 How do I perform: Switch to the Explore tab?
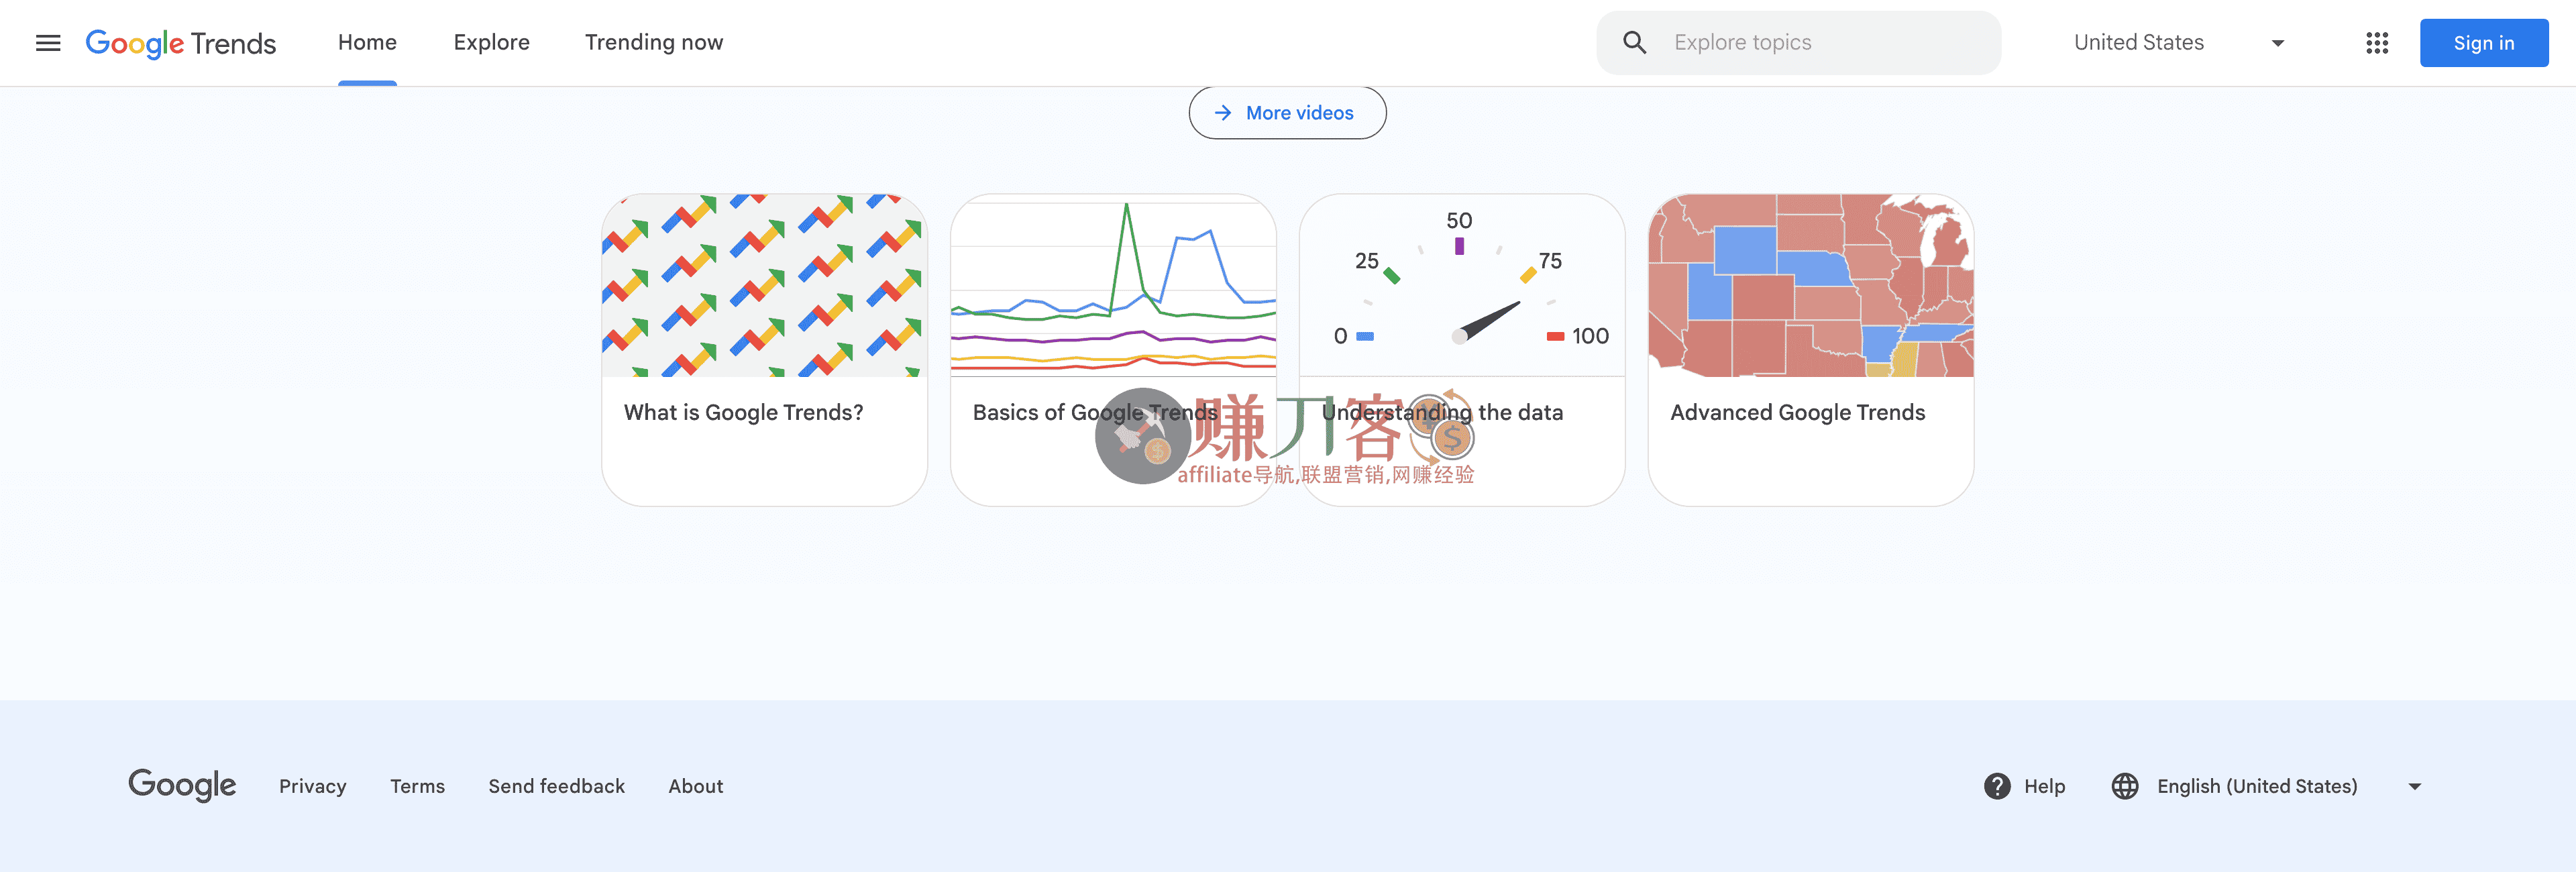[492, 42]
